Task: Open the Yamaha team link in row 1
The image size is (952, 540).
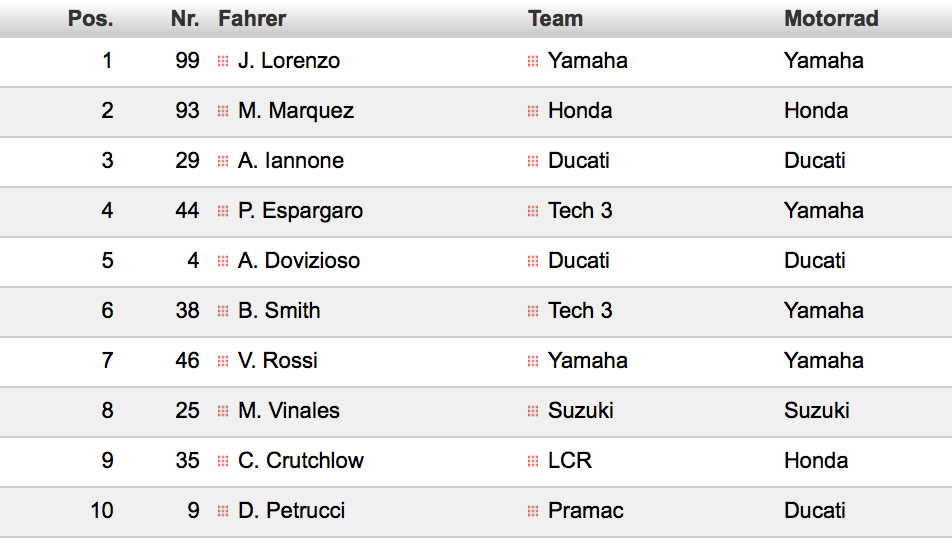Action: [588, 61]
